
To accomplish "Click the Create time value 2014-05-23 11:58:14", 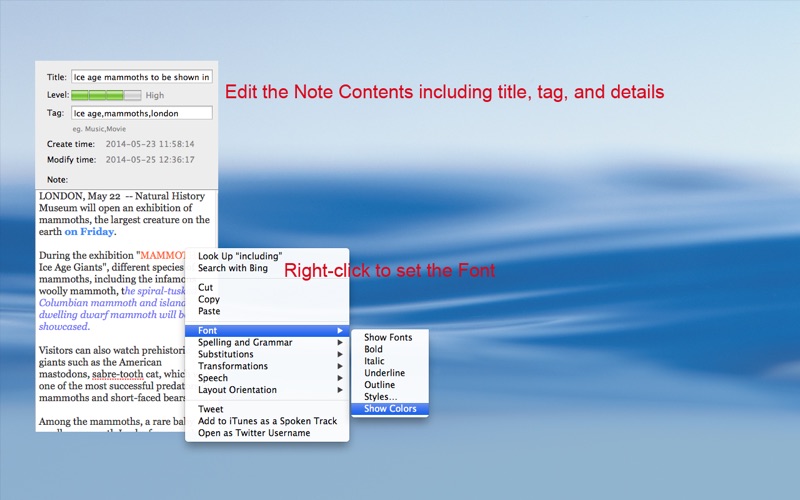I will coord(150,144).
